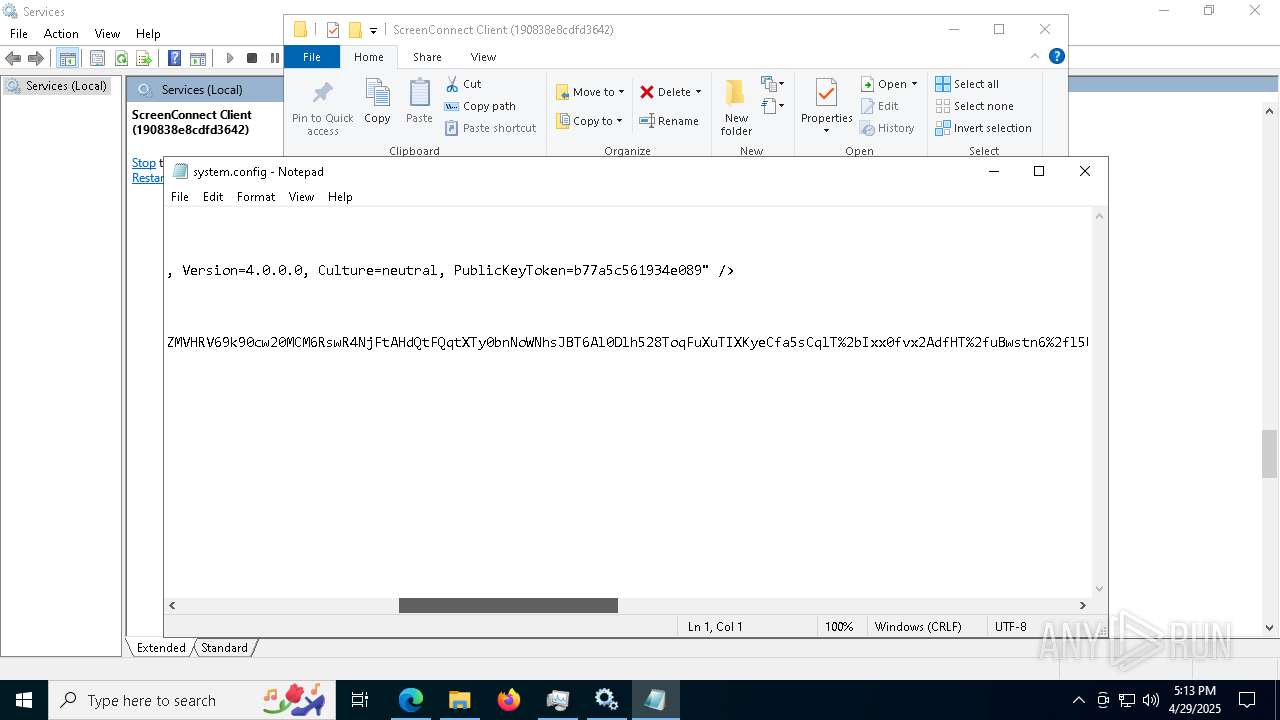1280x720 pixels.
Task: Click the Cut scissors button
Action: click(x=463, y=84)
